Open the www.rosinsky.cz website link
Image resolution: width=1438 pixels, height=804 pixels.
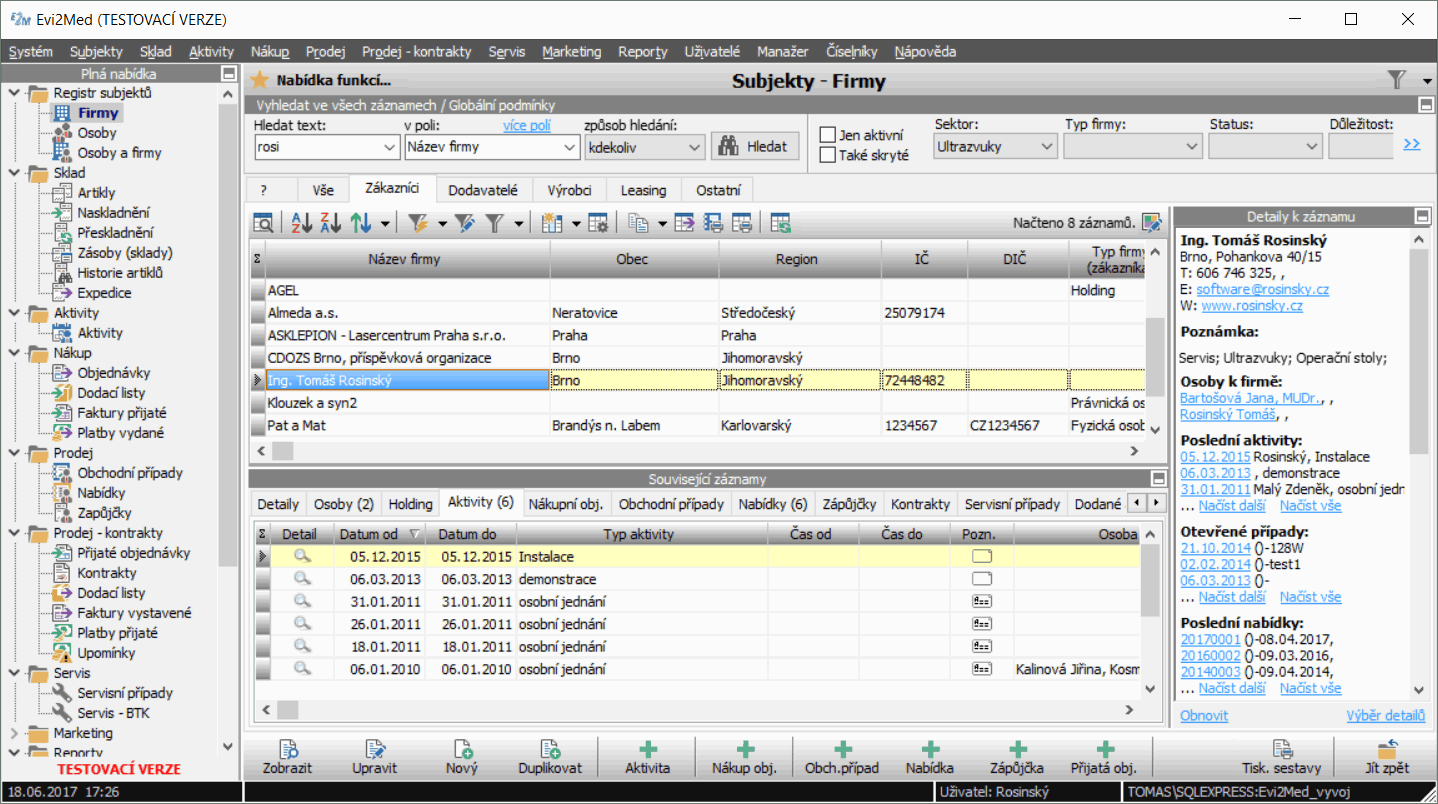(1251, 306)
